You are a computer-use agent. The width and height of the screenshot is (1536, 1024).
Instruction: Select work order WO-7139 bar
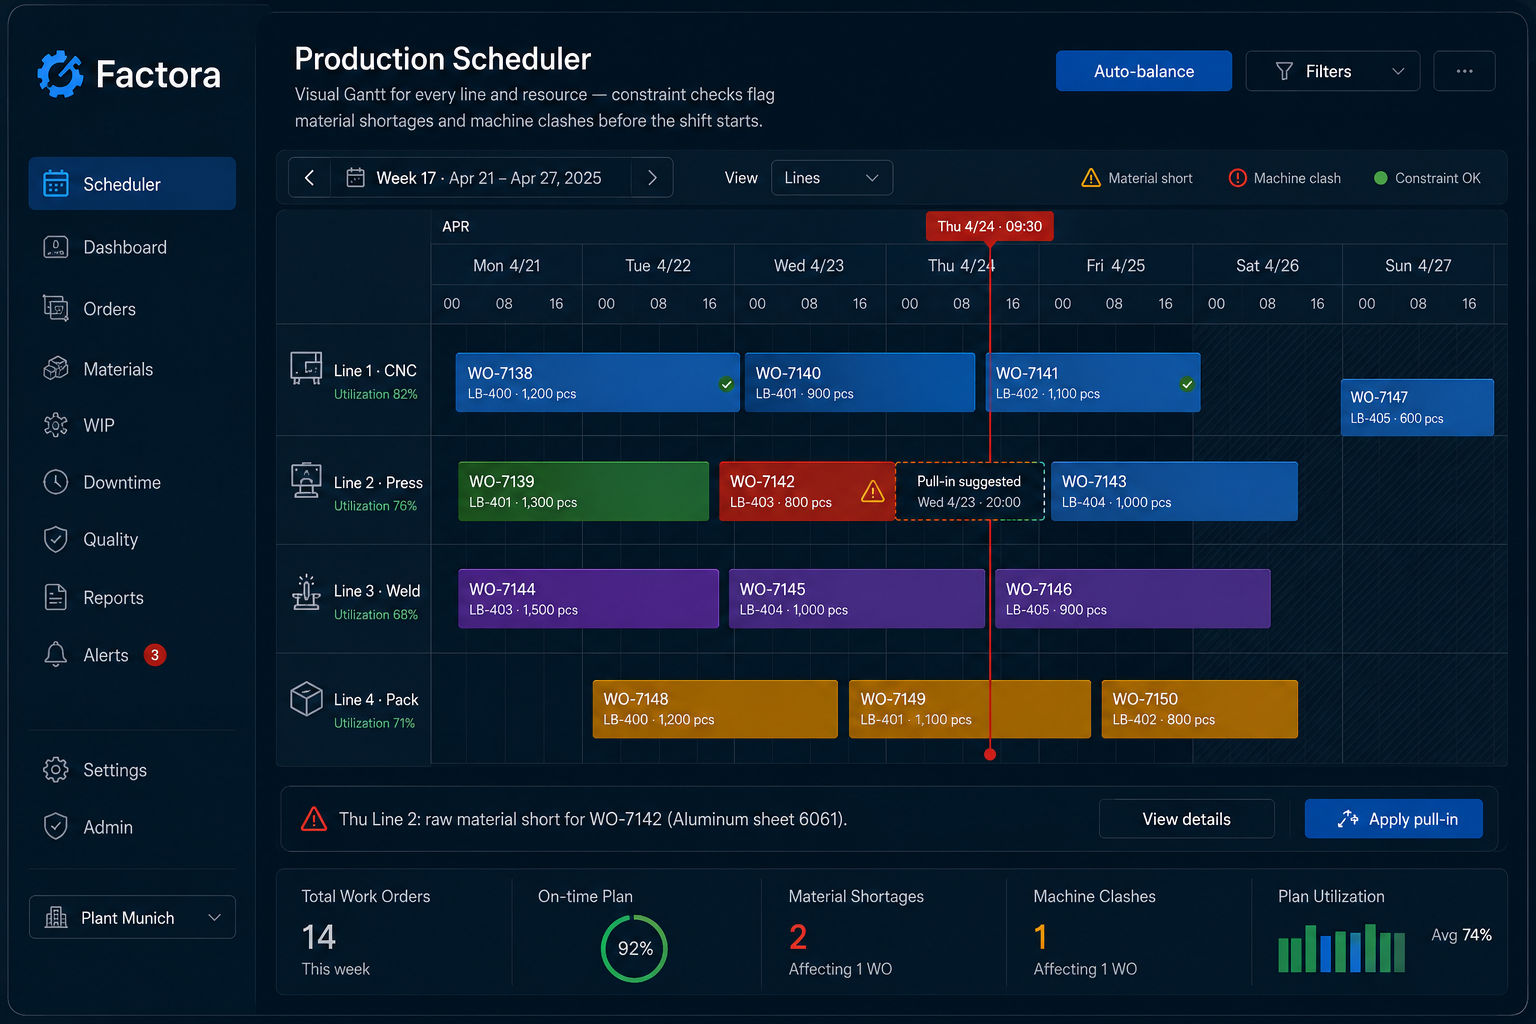[583, 491]
